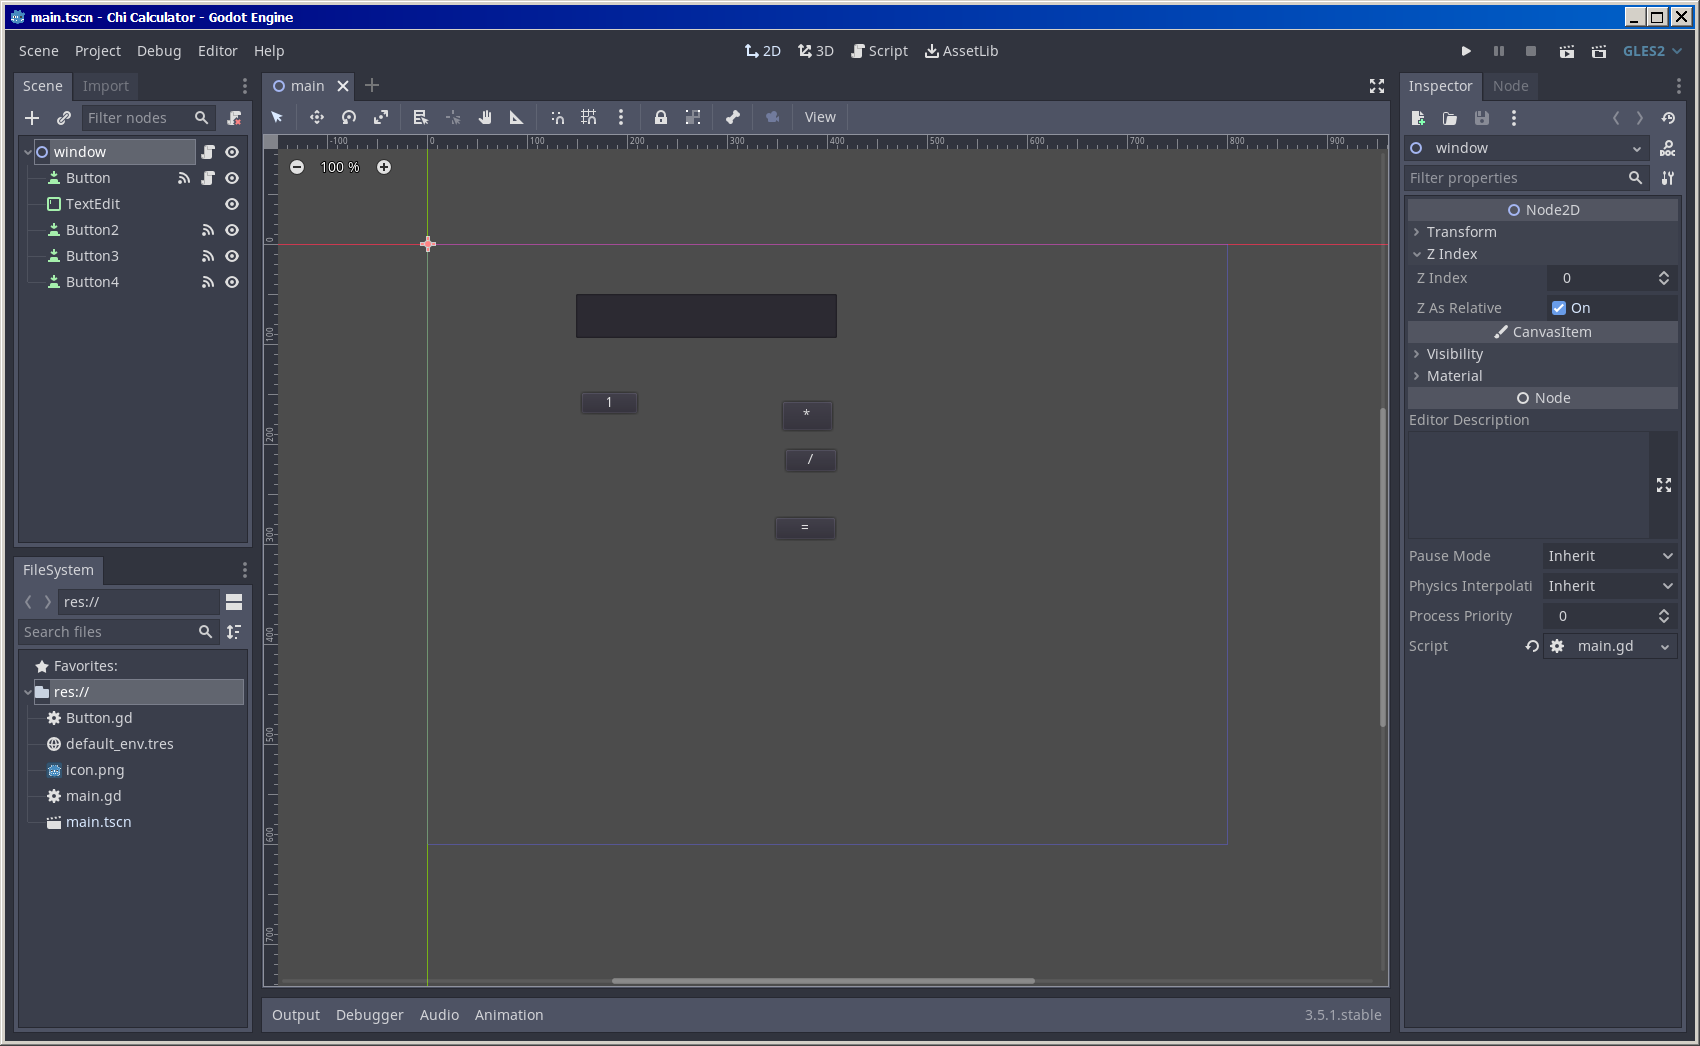Image resolution: width=1700 pixels, height=1046 pixels.
Task: Run the project with Play button
Action: [x=1466, y=51]
